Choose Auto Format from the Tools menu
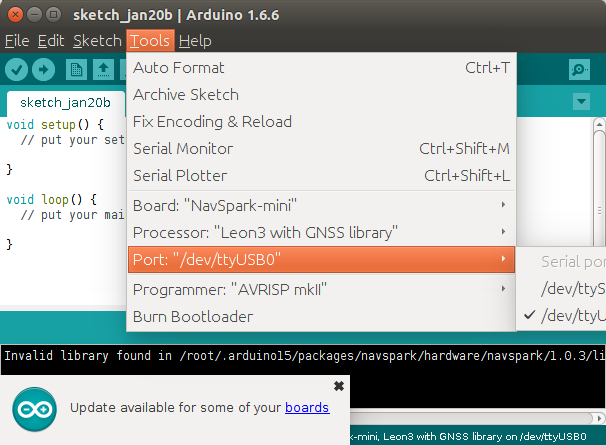The height and width of the screenshot is (445, 606). click(x=321, y=68)
